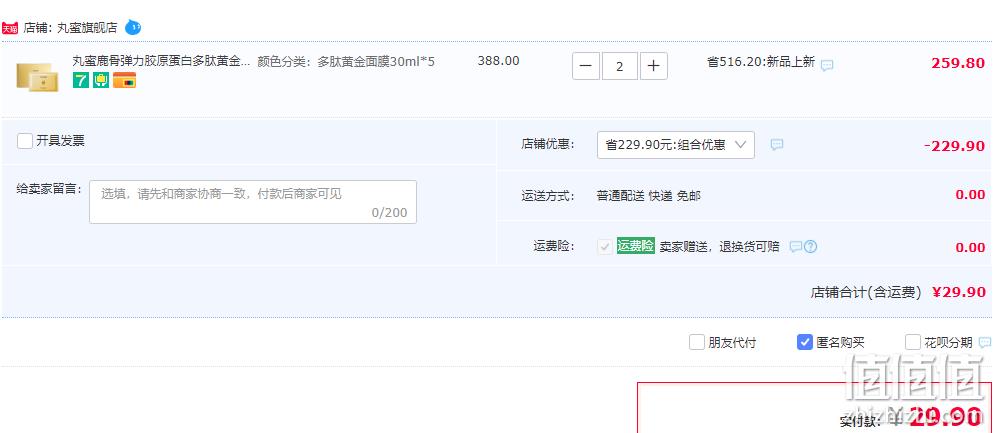Click the green 运费险 label badge
993x433 pixels.
pos(636,246)
